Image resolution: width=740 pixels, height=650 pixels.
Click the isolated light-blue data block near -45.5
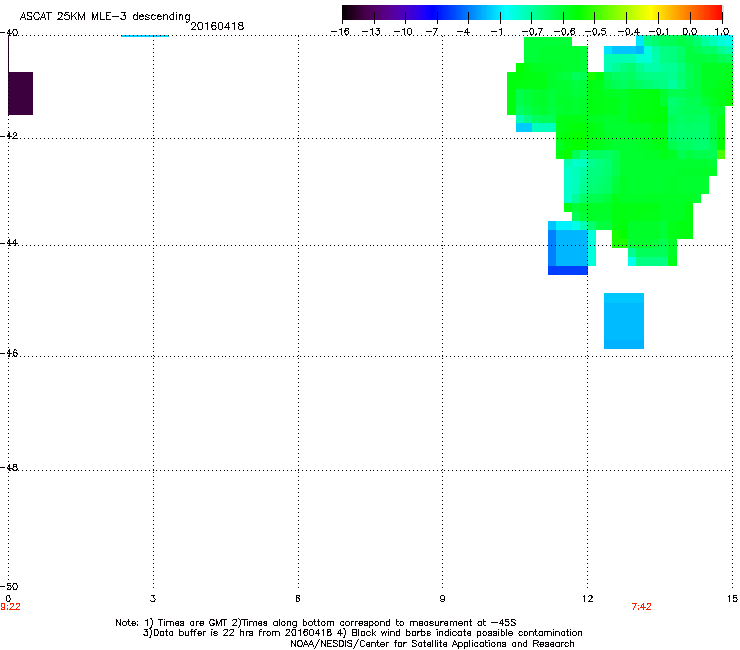(624, 321)
